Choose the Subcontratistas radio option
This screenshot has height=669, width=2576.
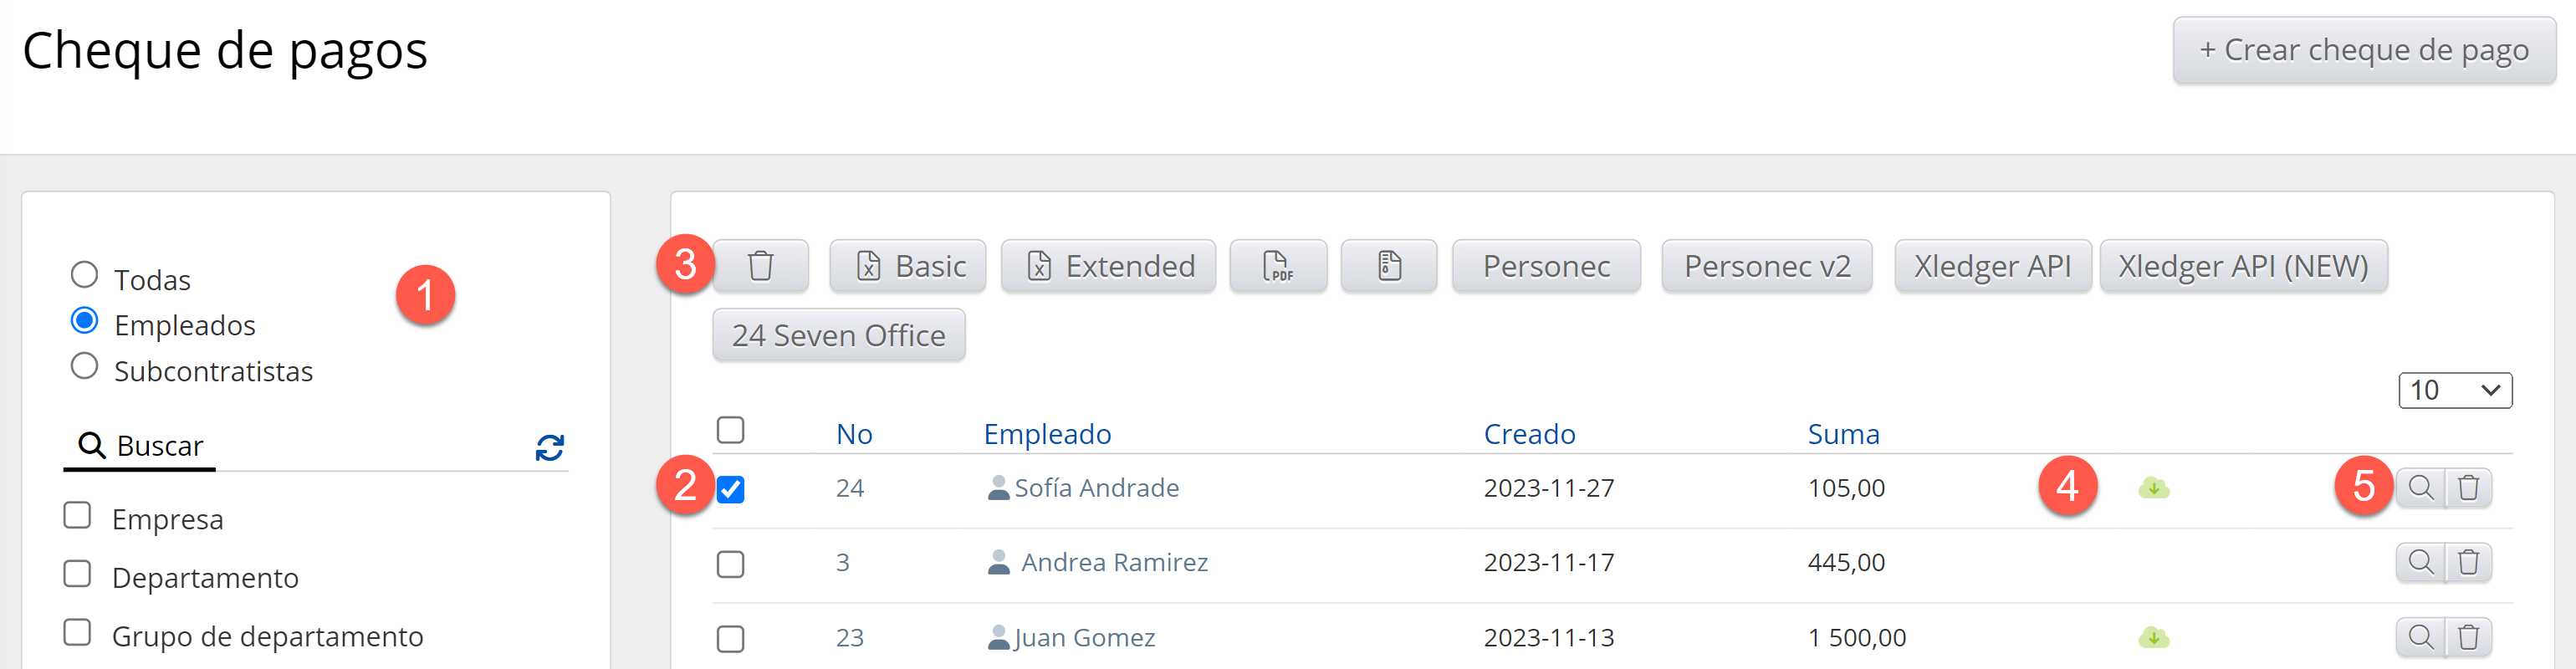point(85,366)
